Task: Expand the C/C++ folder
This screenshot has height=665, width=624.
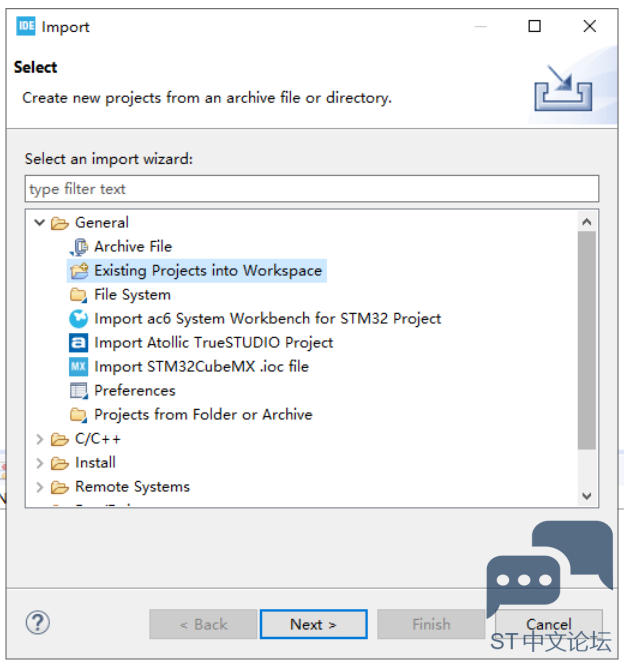Action: click(x=39, y=439)
